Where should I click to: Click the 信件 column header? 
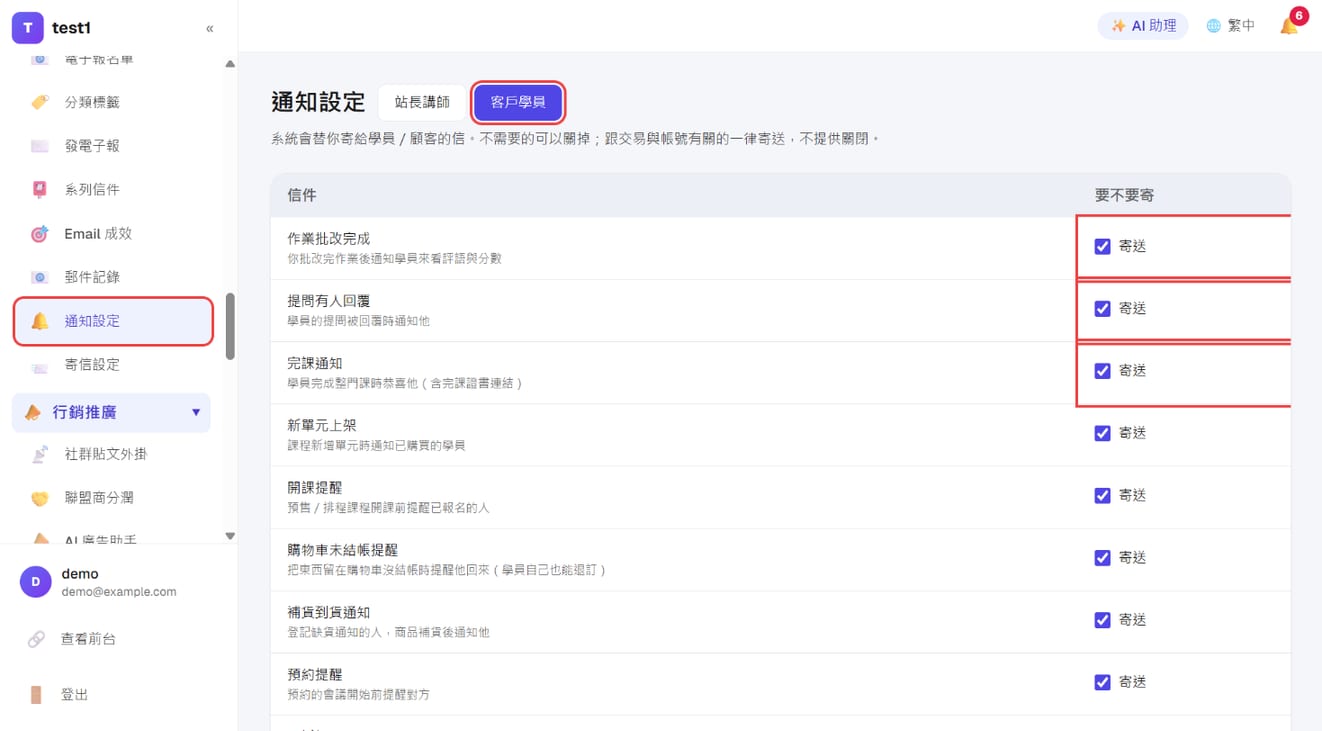coord(301,195)
